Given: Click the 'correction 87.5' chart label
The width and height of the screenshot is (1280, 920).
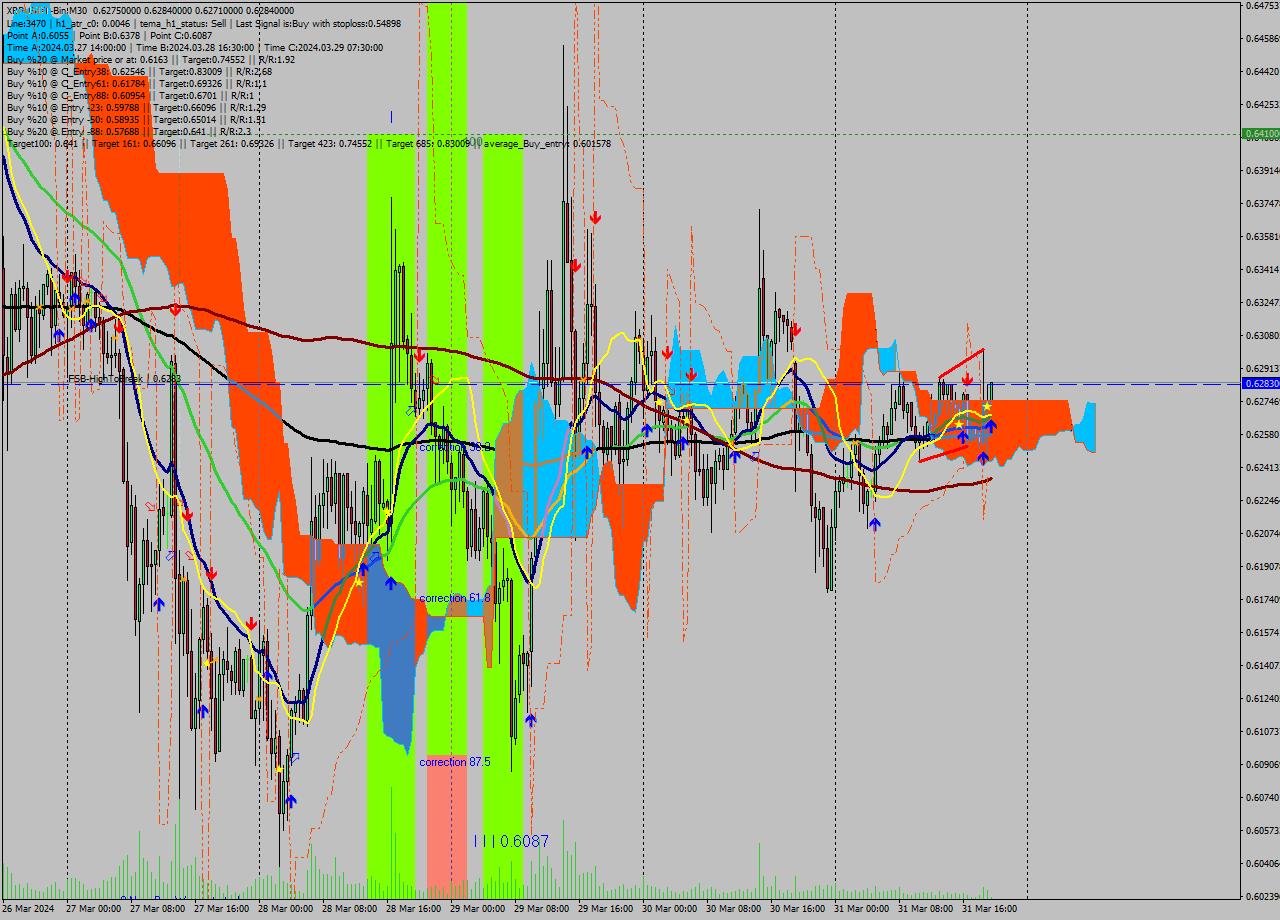Looking at the screenshot, I should [455, 762].
